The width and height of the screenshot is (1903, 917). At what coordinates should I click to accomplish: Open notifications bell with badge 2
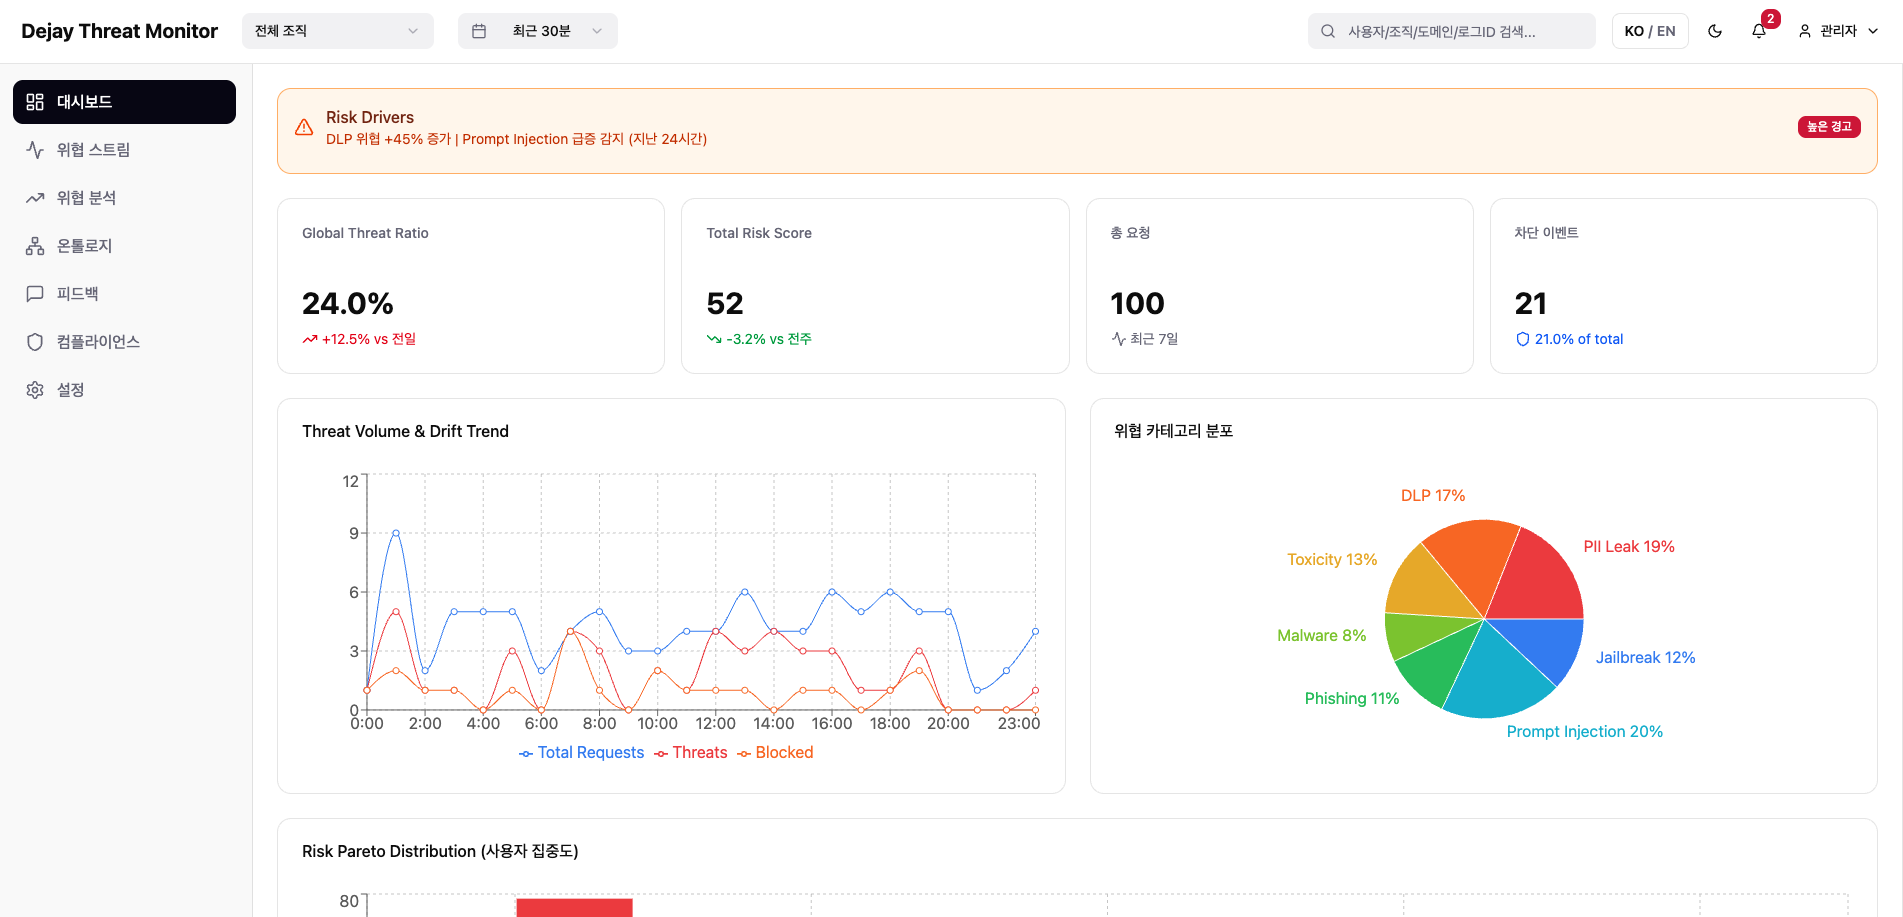pyautogui.click(x=1759, y=31)
